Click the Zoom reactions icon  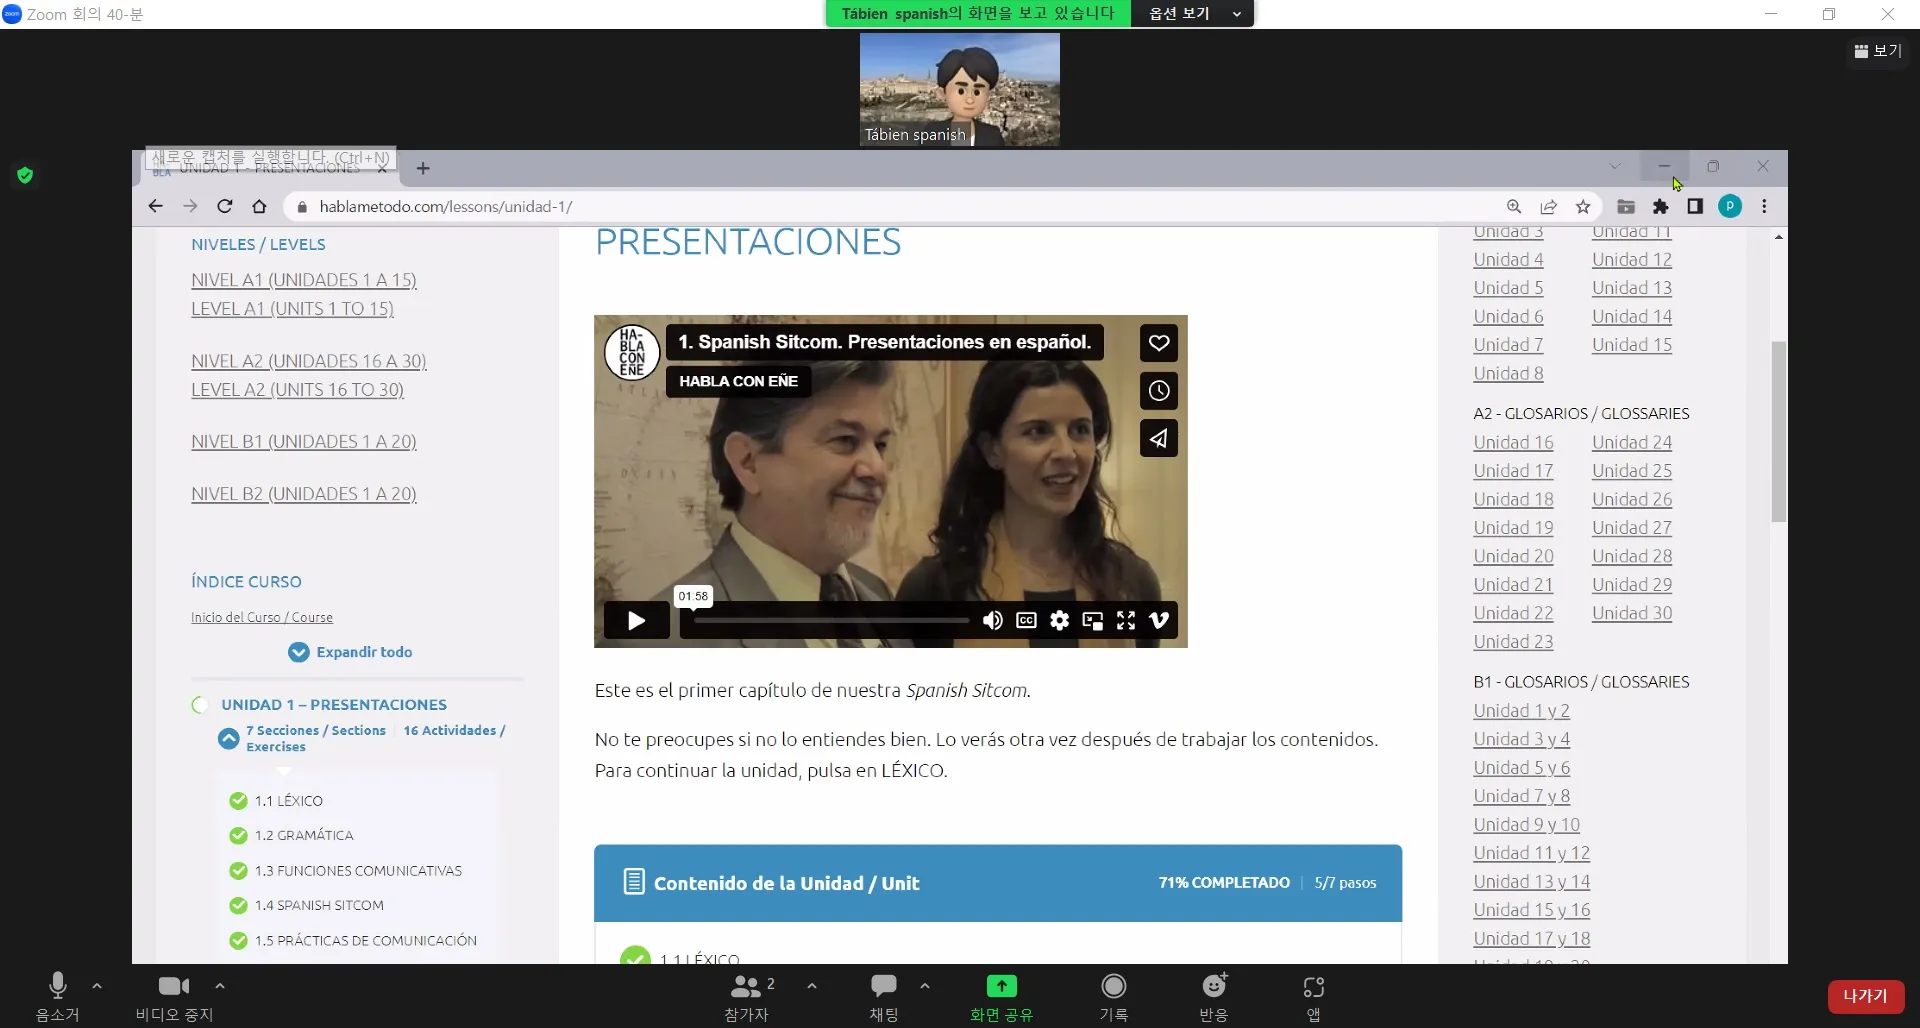(x=1213, y=996)
